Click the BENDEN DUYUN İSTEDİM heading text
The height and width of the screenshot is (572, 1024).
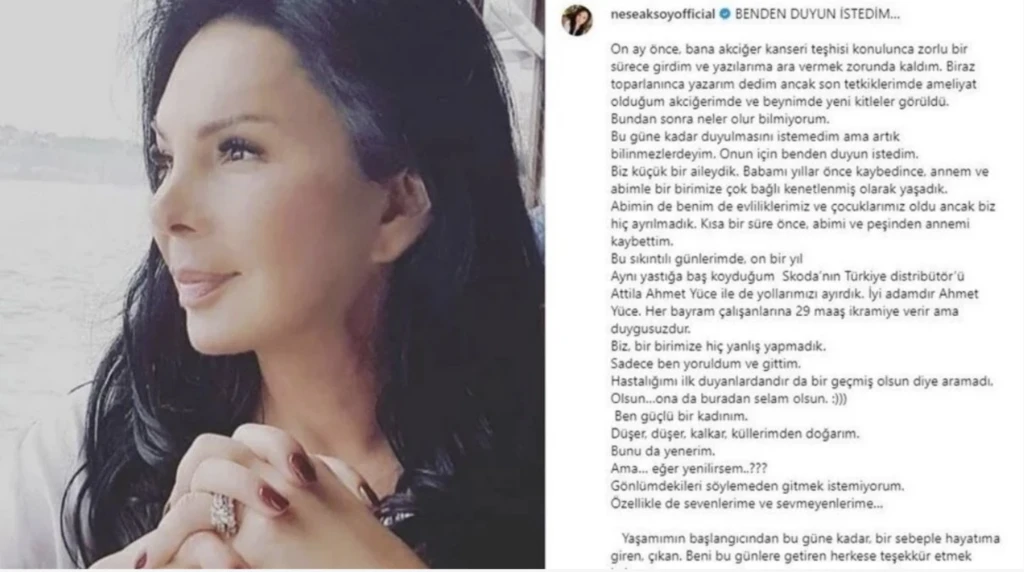pyautogui.click(x=817, y=14)
